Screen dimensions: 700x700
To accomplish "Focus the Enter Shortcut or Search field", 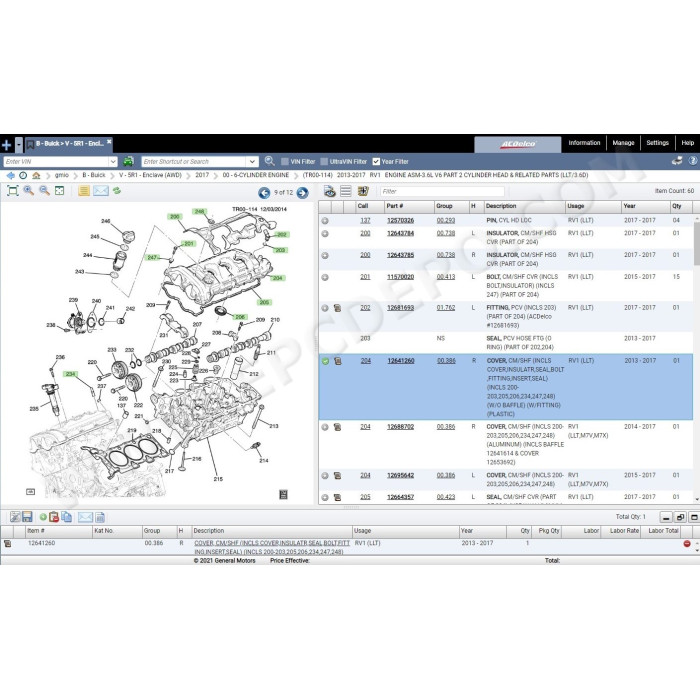I will (194, 162).
